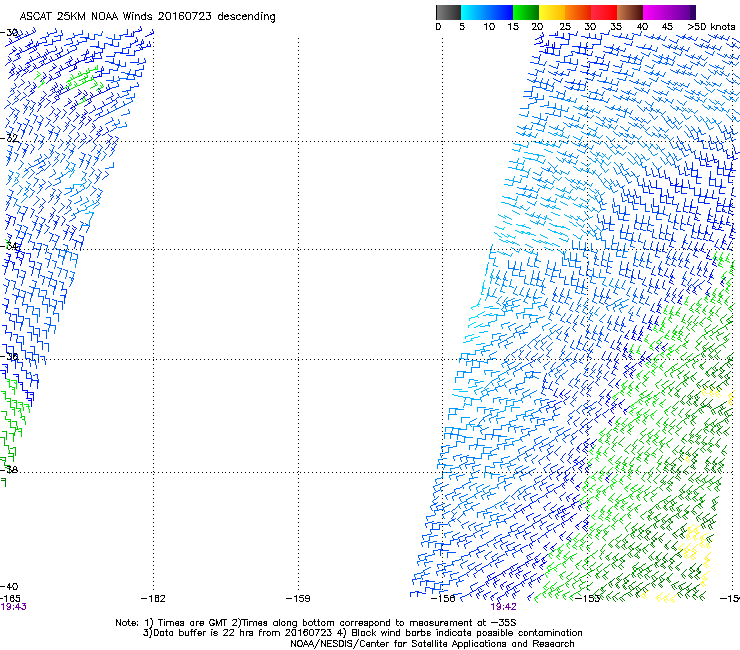Select the gray 0-5 knots legend segment
The width and height of the screenshot is (740, 650).
pos(448,12)
